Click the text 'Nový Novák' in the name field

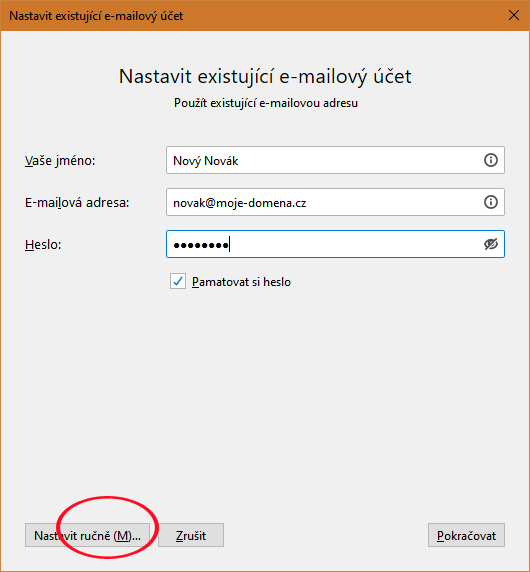tap(205, 161)
